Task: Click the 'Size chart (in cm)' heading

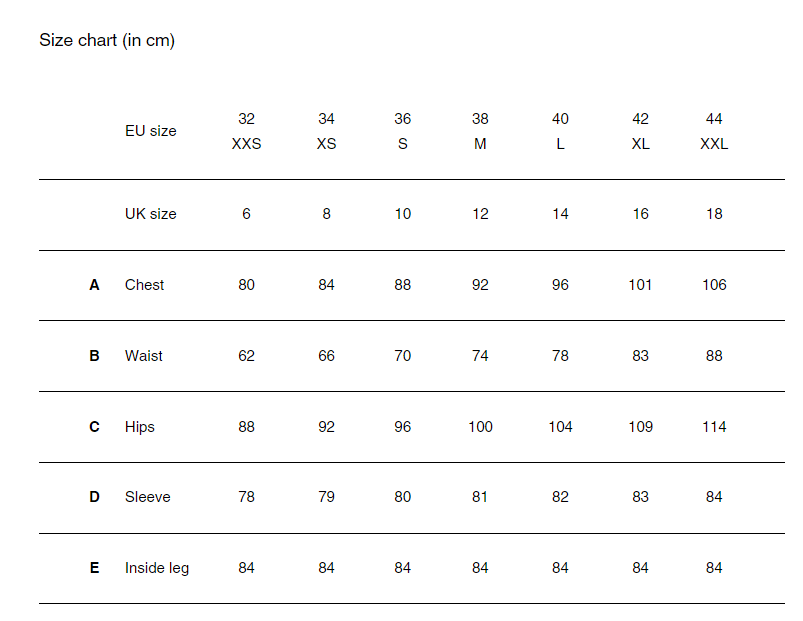Action: pyautogui.click(x=107, y=41)
